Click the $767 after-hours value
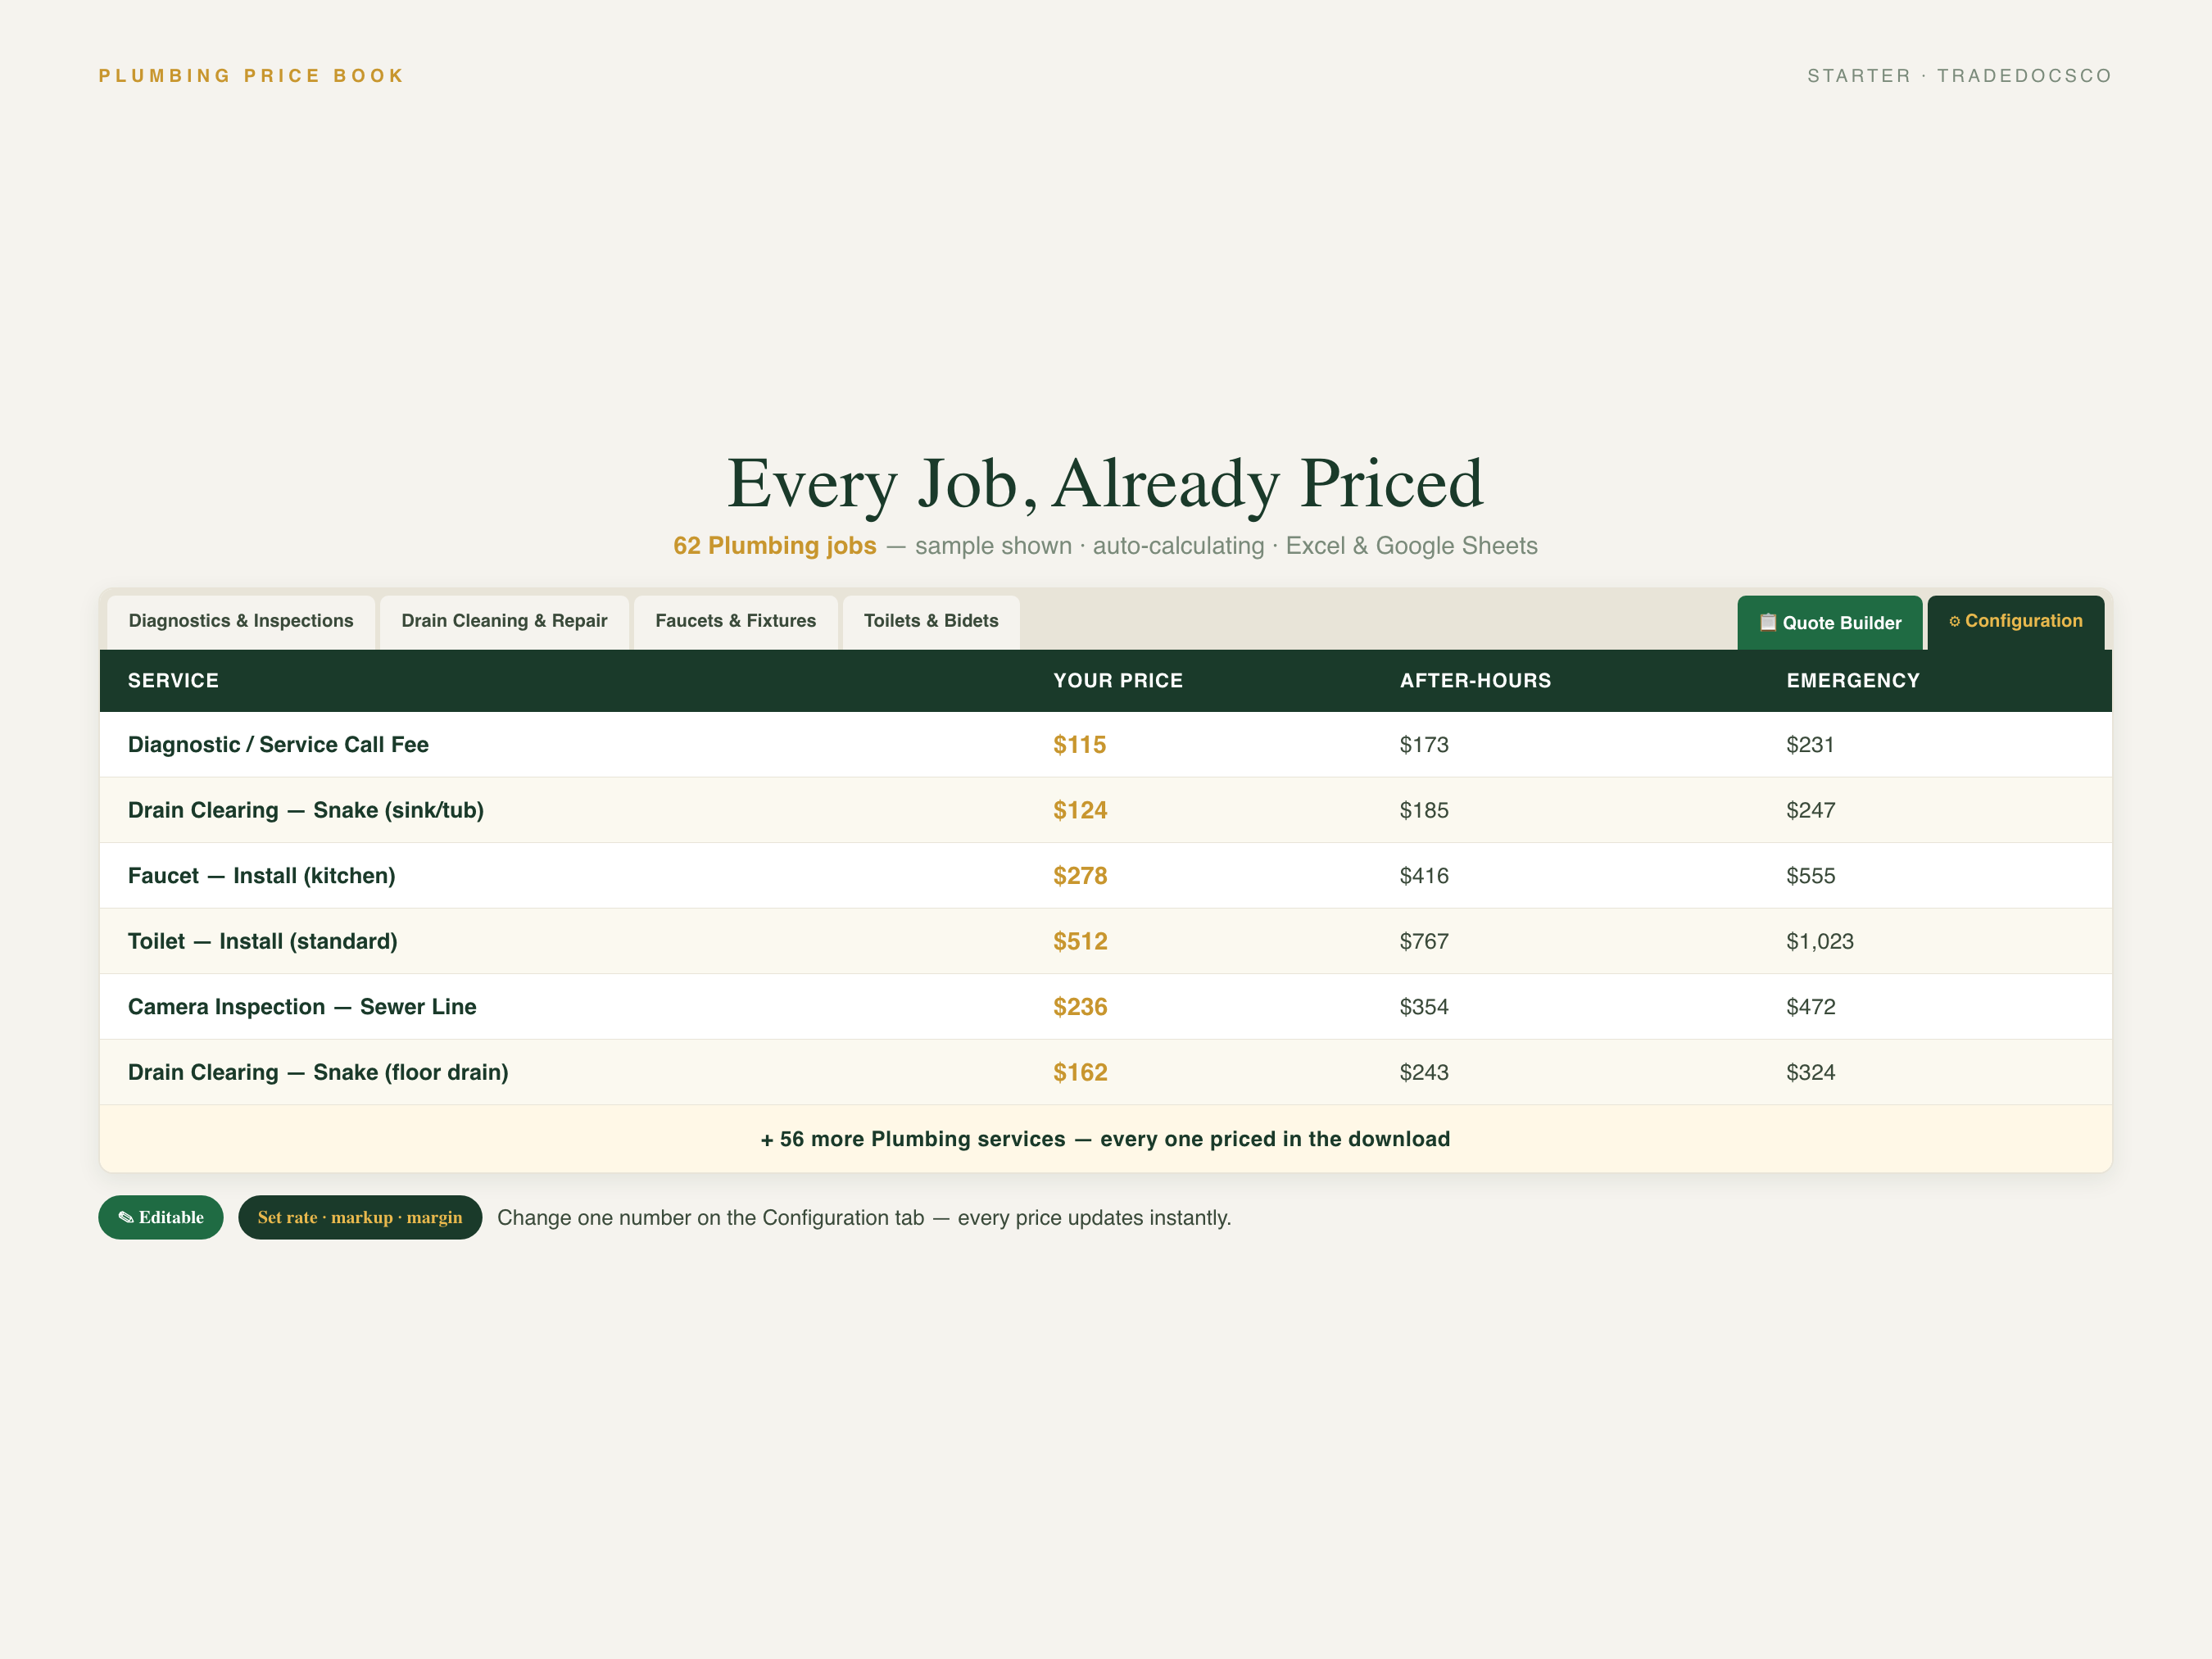 [x=1424, y=941]
